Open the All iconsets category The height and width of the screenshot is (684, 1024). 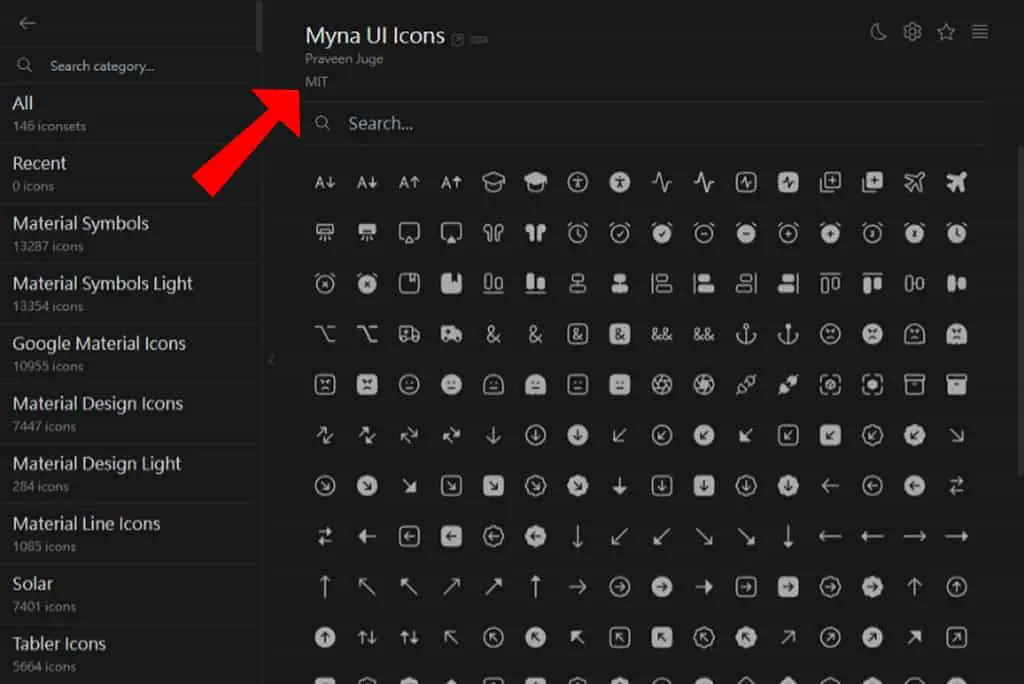tap(131, 114)
